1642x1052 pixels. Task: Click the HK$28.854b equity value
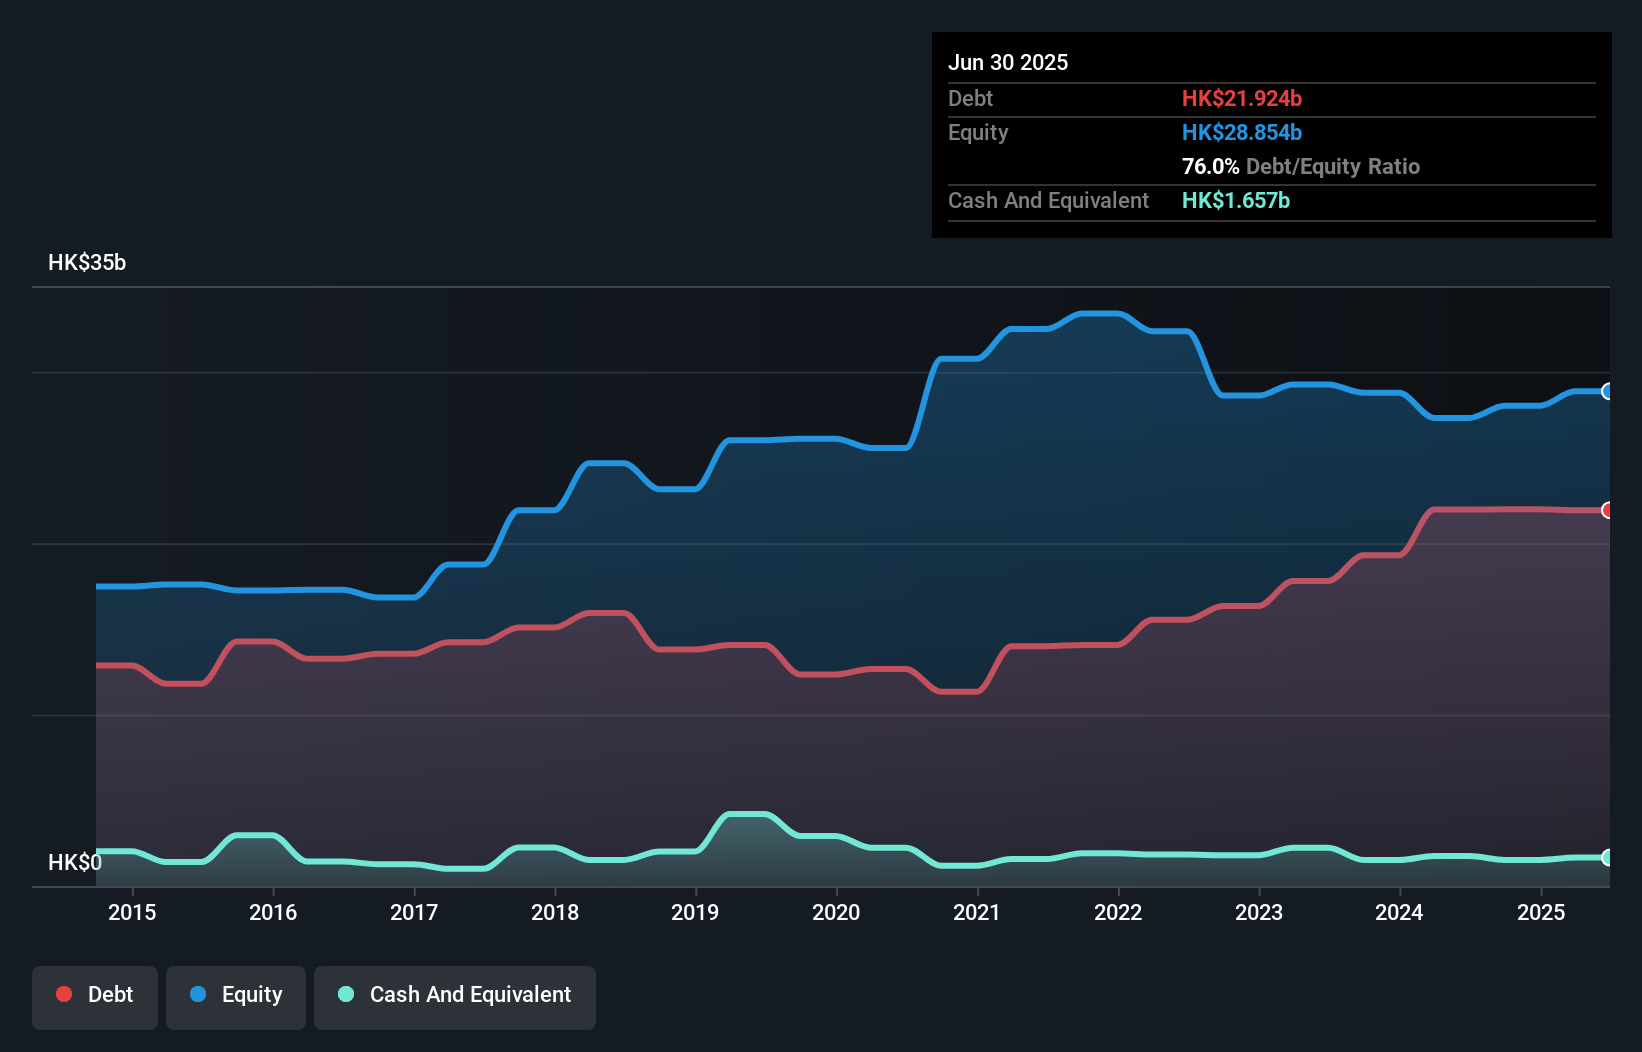coord(1242,131)
